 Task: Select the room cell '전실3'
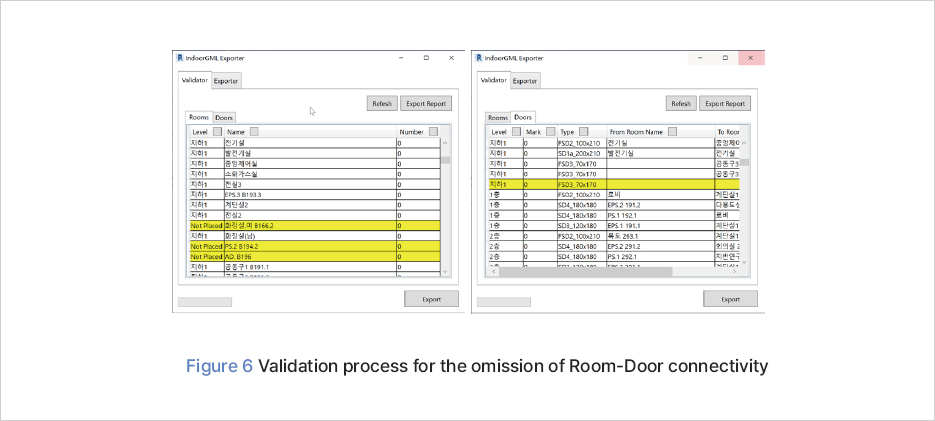point(310,184)
